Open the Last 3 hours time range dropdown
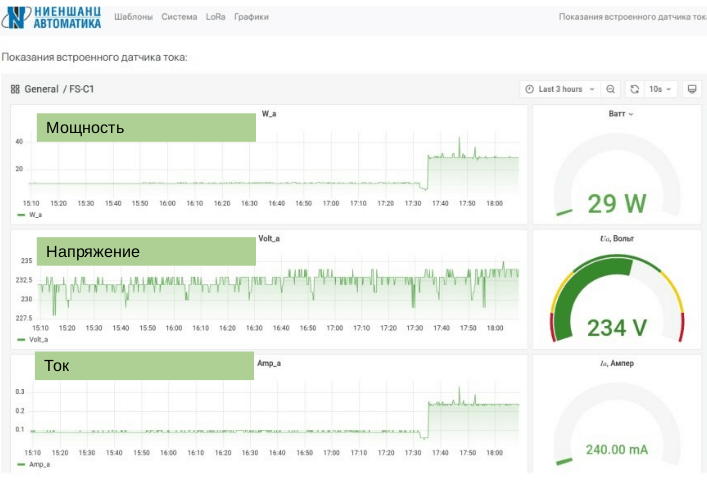The height and width of the screenshot is (495, 707). pos(560,89)
